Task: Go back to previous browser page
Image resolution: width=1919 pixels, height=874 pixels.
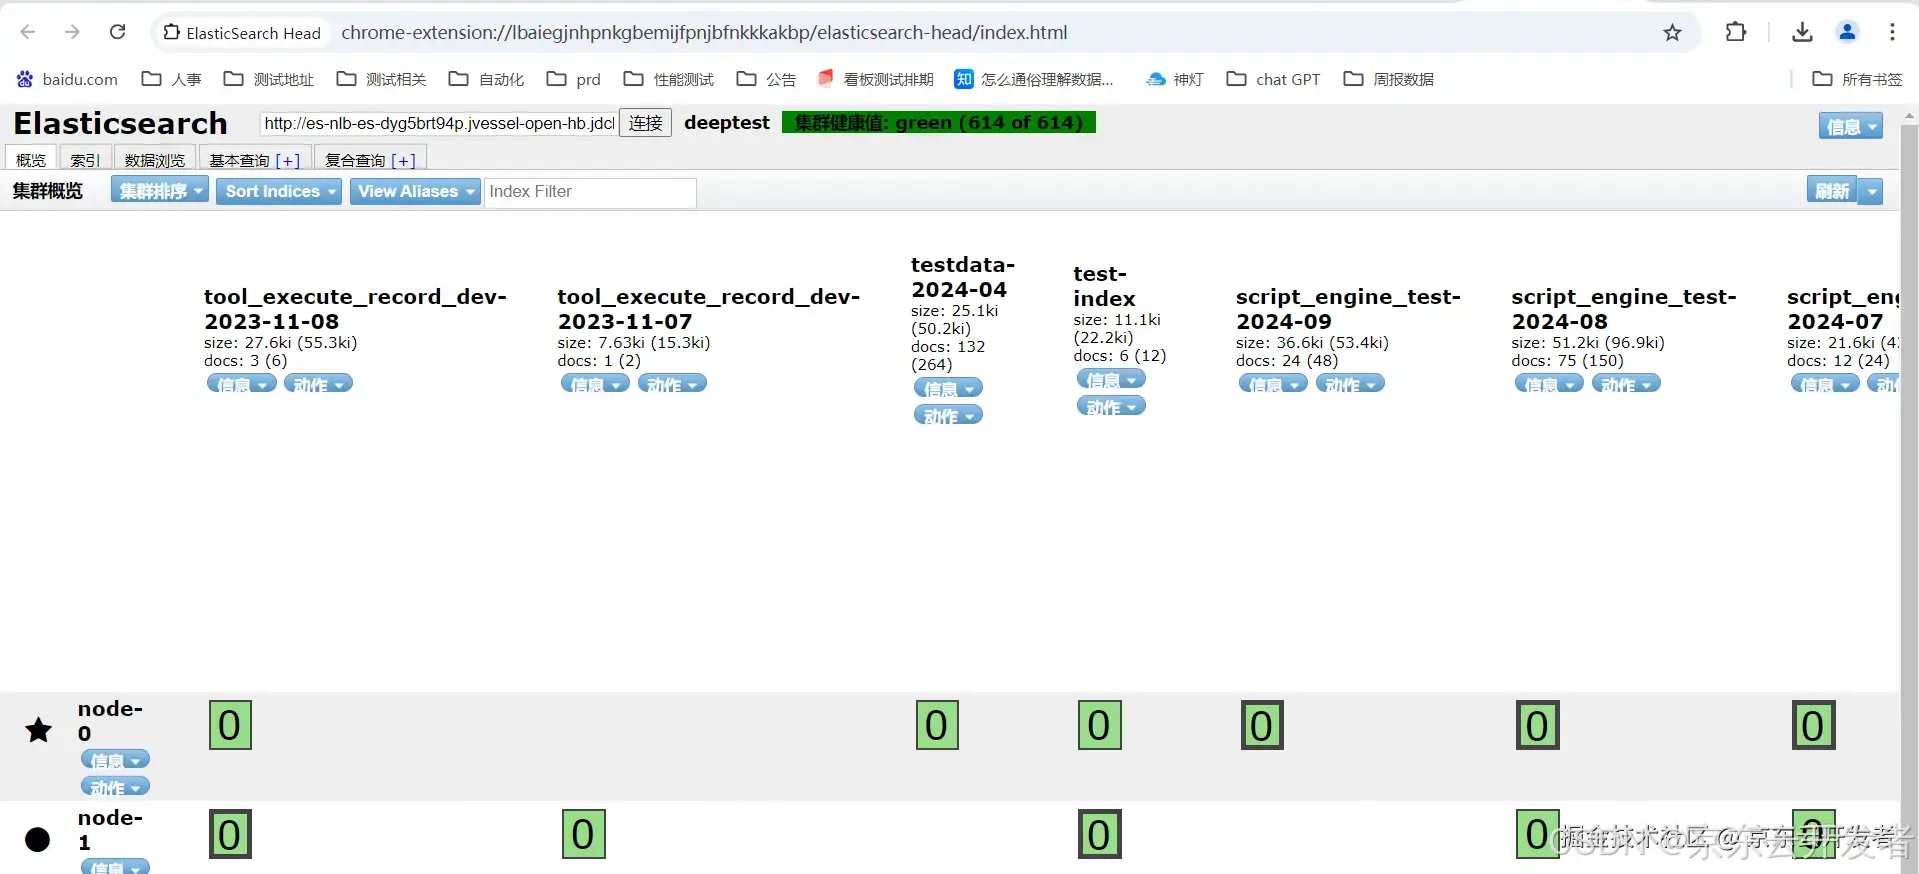Action: pos(28,32)
